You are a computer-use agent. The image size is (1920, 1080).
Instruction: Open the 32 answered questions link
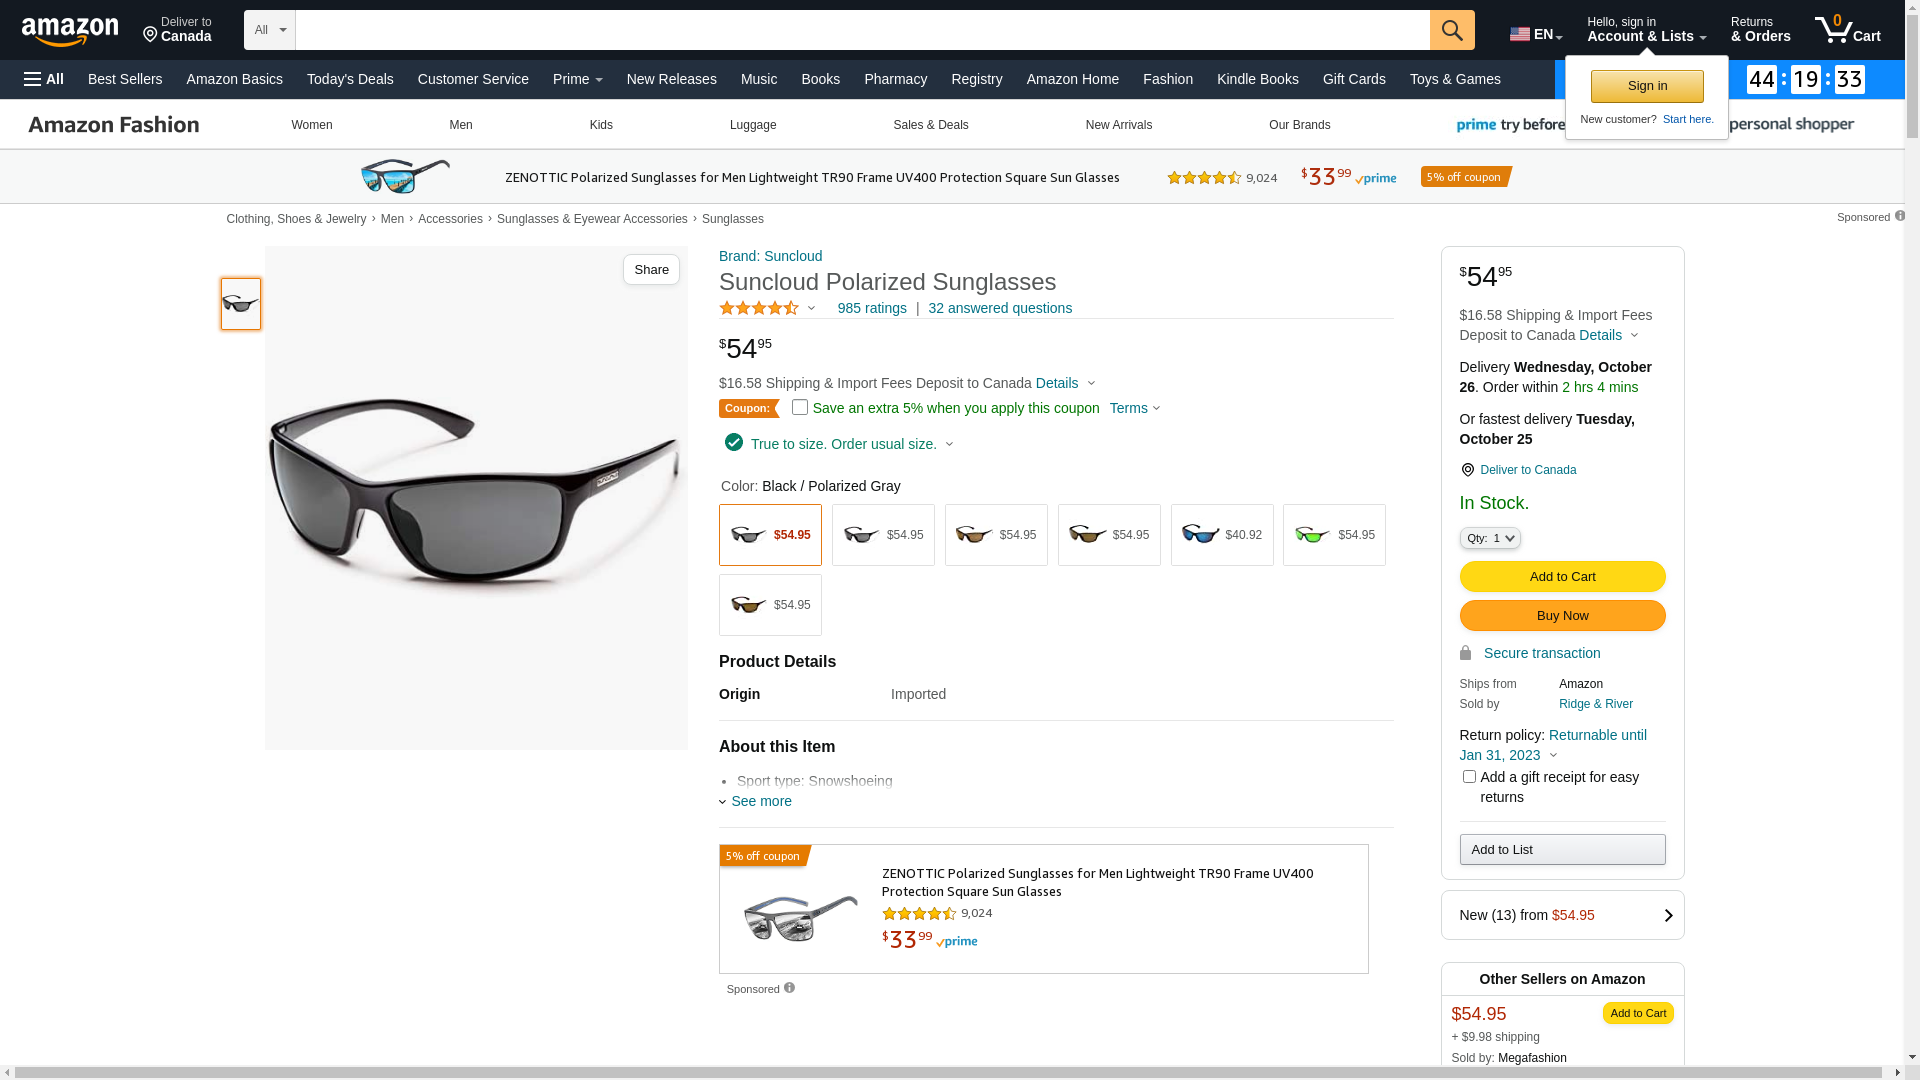pos(999,308)
